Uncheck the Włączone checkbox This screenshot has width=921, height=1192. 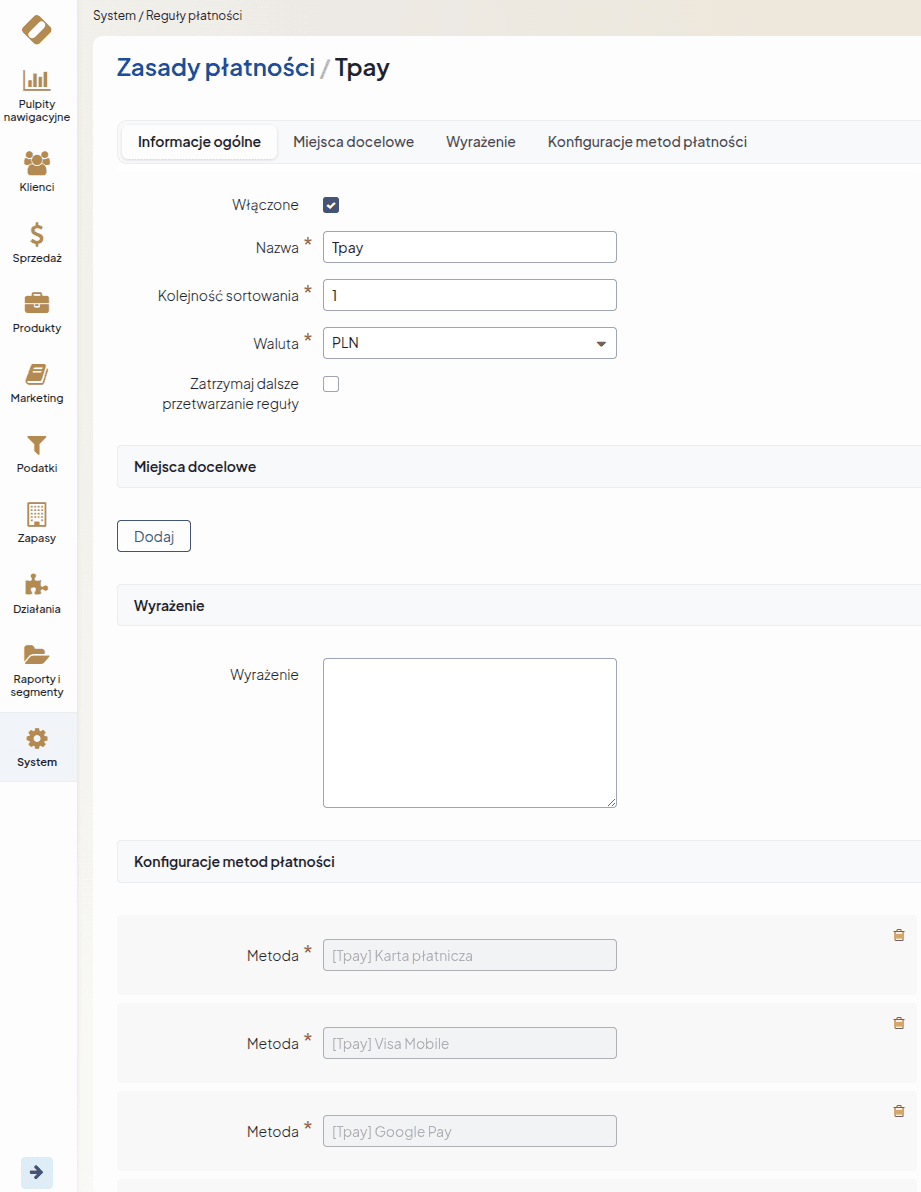click(331, 205)
